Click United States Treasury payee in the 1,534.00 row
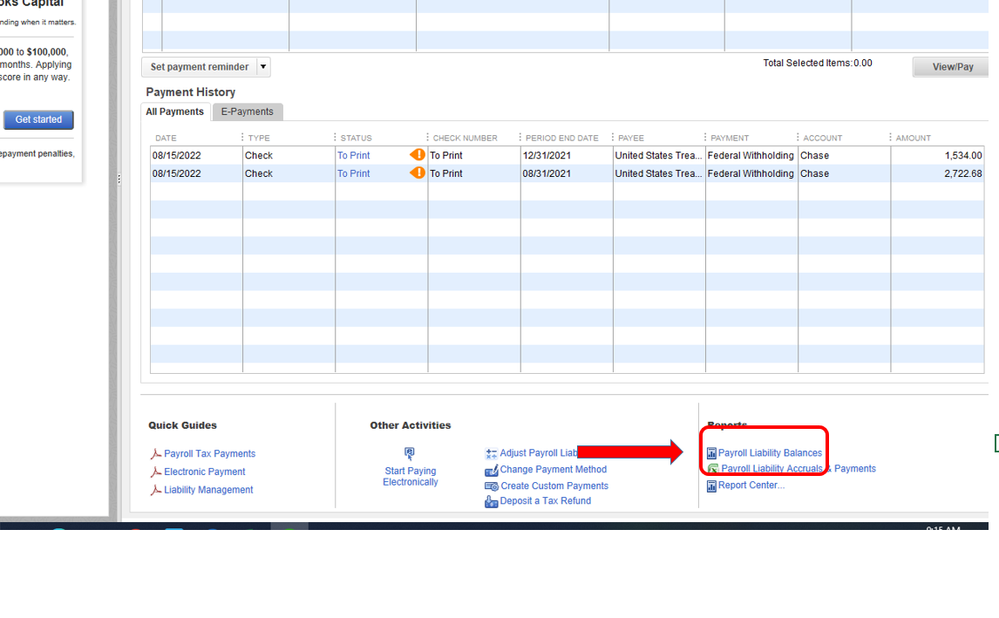The width and height of the screenshot is (999, 618). 658,155
